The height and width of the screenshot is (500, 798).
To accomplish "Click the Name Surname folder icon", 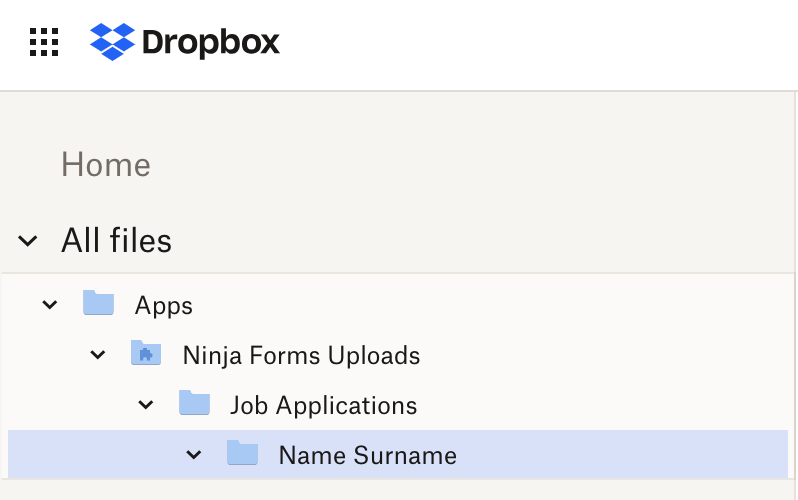I will coord(242,452).
